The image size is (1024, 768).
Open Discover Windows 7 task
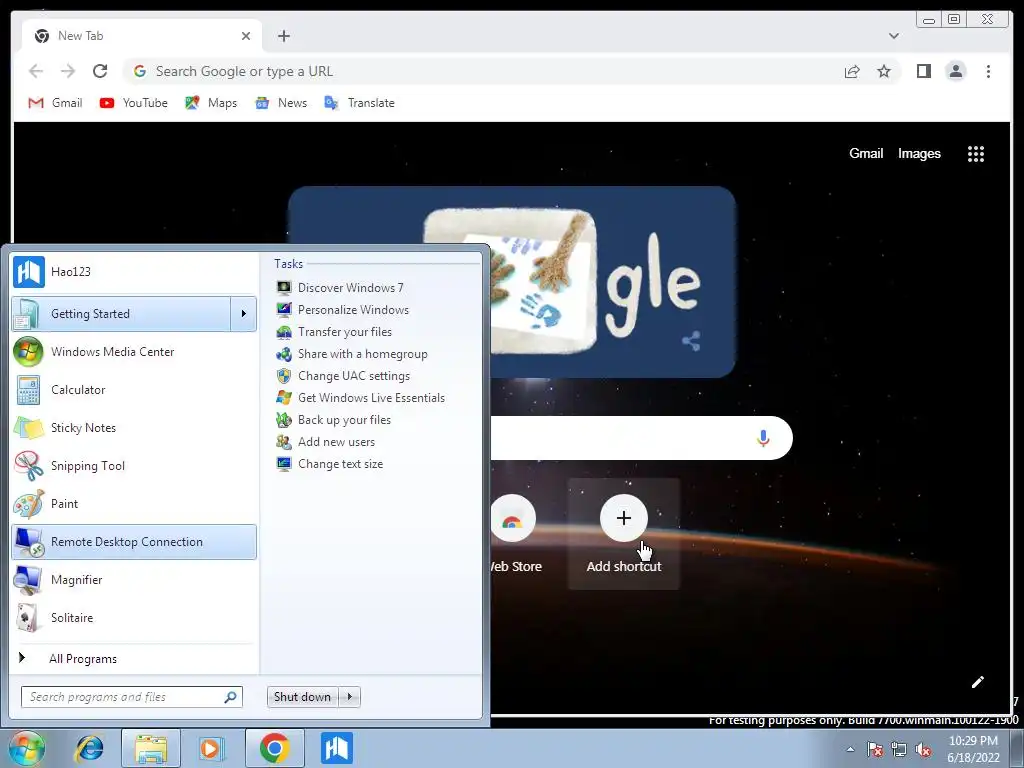point(340,288)
